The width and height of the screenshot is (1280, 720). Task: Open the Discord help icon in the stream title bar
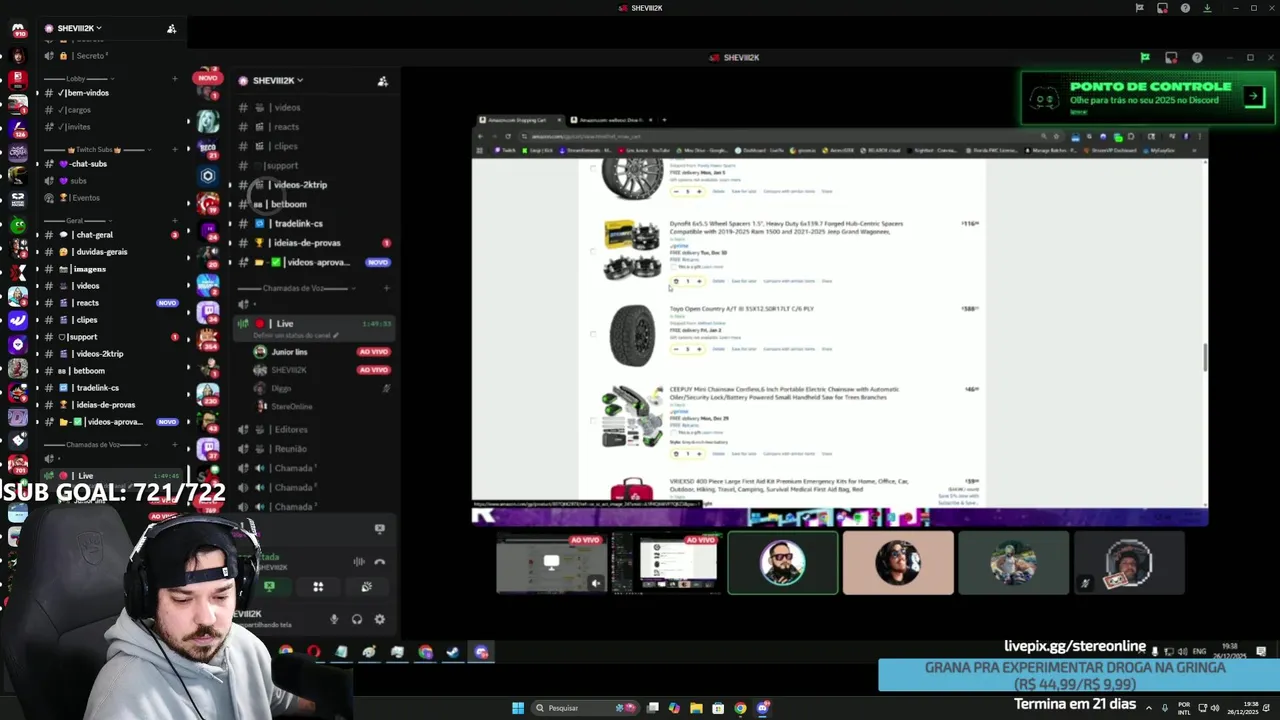(1197, 58)
